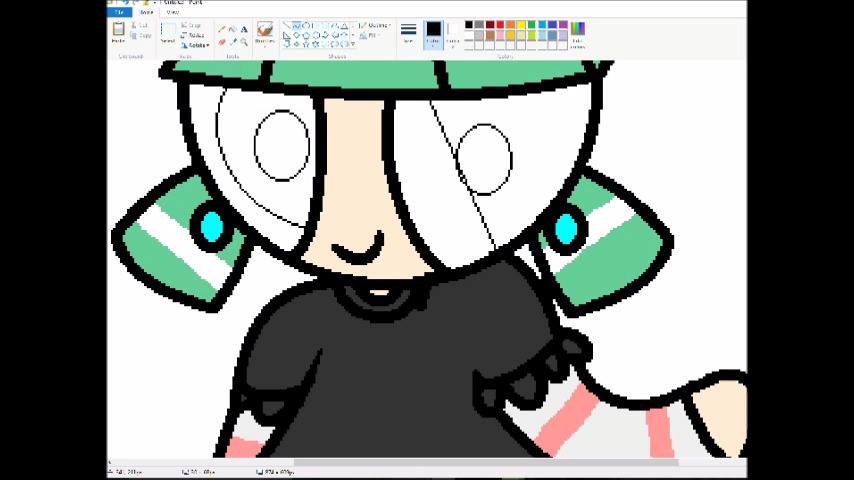Open the File menu
Screen dimensions: 854x480
tap(119, 11)
